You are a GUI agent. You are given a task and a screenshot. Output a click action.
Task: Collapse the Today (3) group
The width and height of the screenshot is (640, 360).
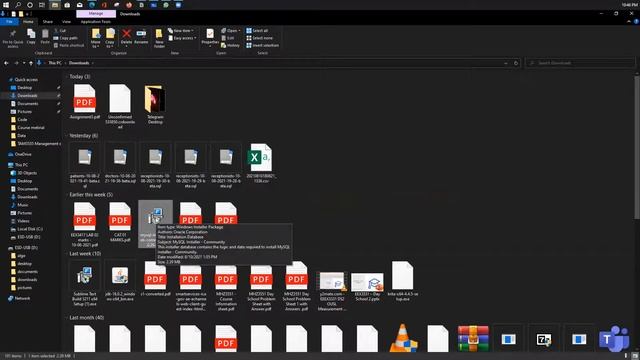[x=67, y=76]
